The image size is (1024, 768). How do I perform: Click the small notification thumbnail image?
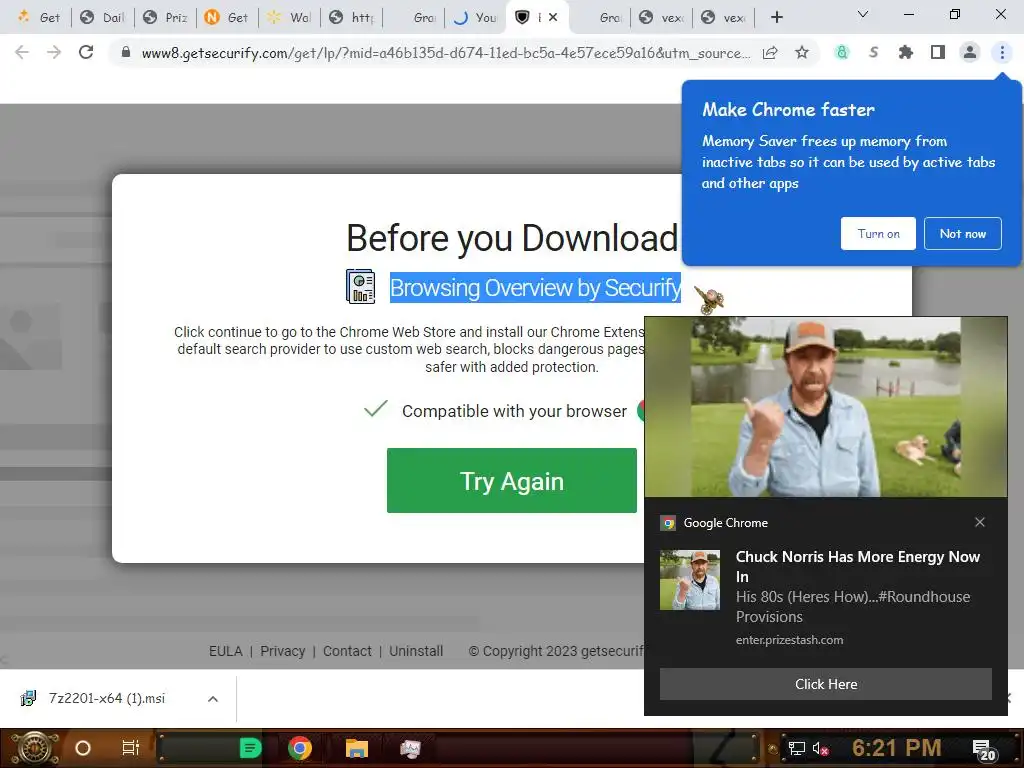[x=690, y=580]
